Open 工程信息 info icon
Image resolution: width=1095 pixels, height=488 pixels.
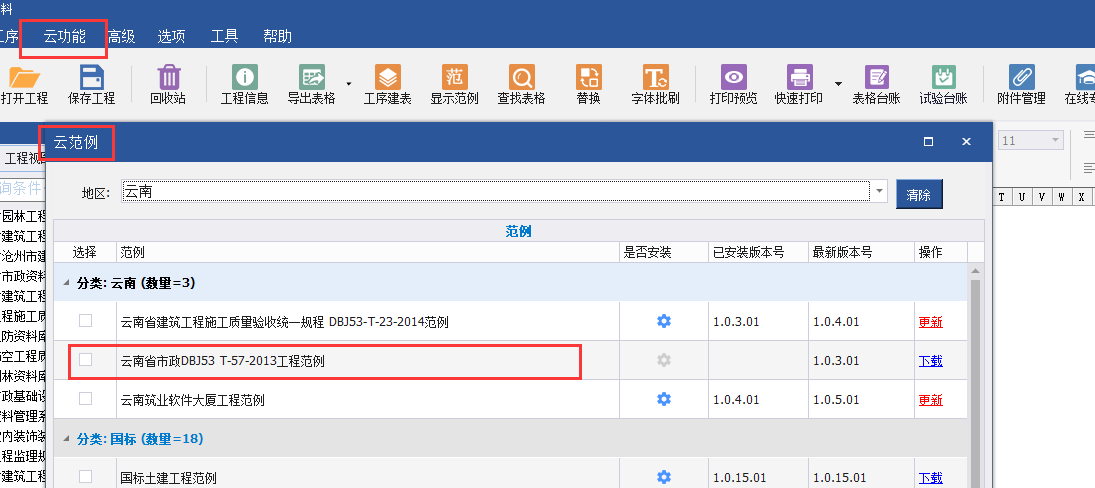[244, 77]
